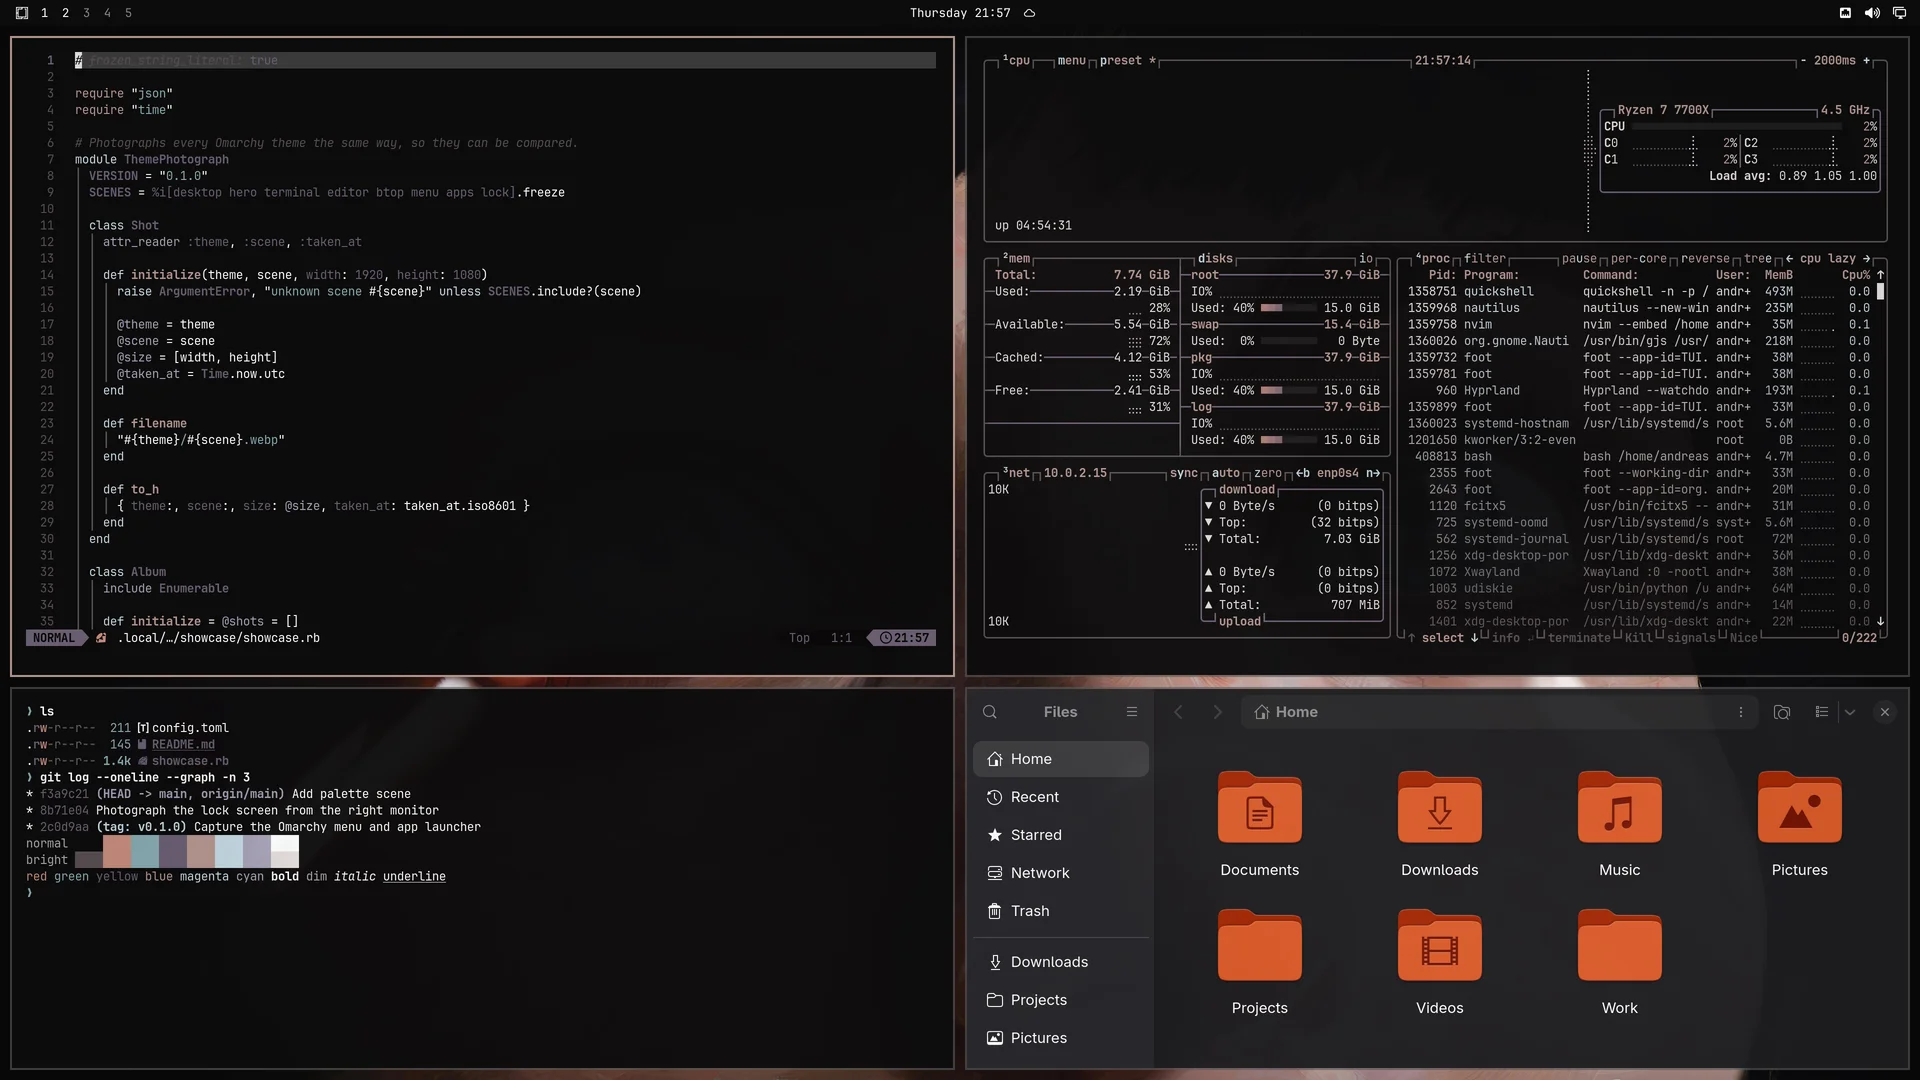Viewport: 1920px width, 1080px height.
Task: Switch to workspace 5
Action: (x=128, y=13)
